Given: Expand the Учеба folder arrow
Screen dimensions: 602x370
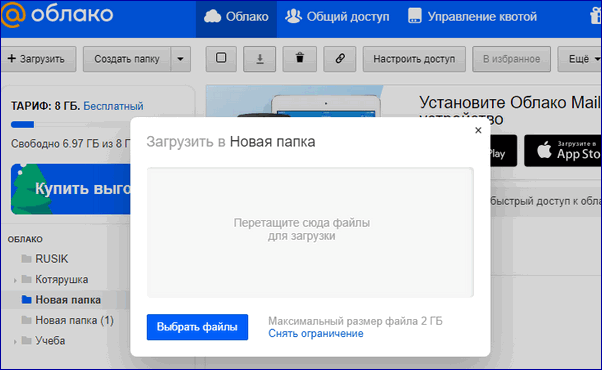Looking at the screenshot, I should 15,342.
